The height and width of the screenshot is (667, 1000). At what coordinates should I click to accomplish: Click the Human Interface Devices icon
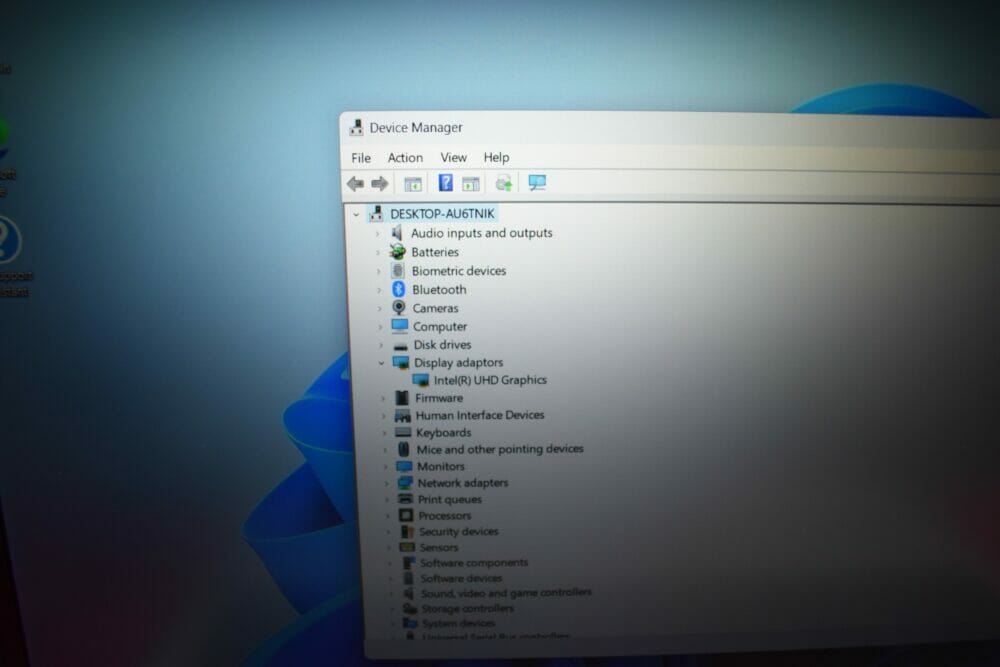(x=402, y=416)
